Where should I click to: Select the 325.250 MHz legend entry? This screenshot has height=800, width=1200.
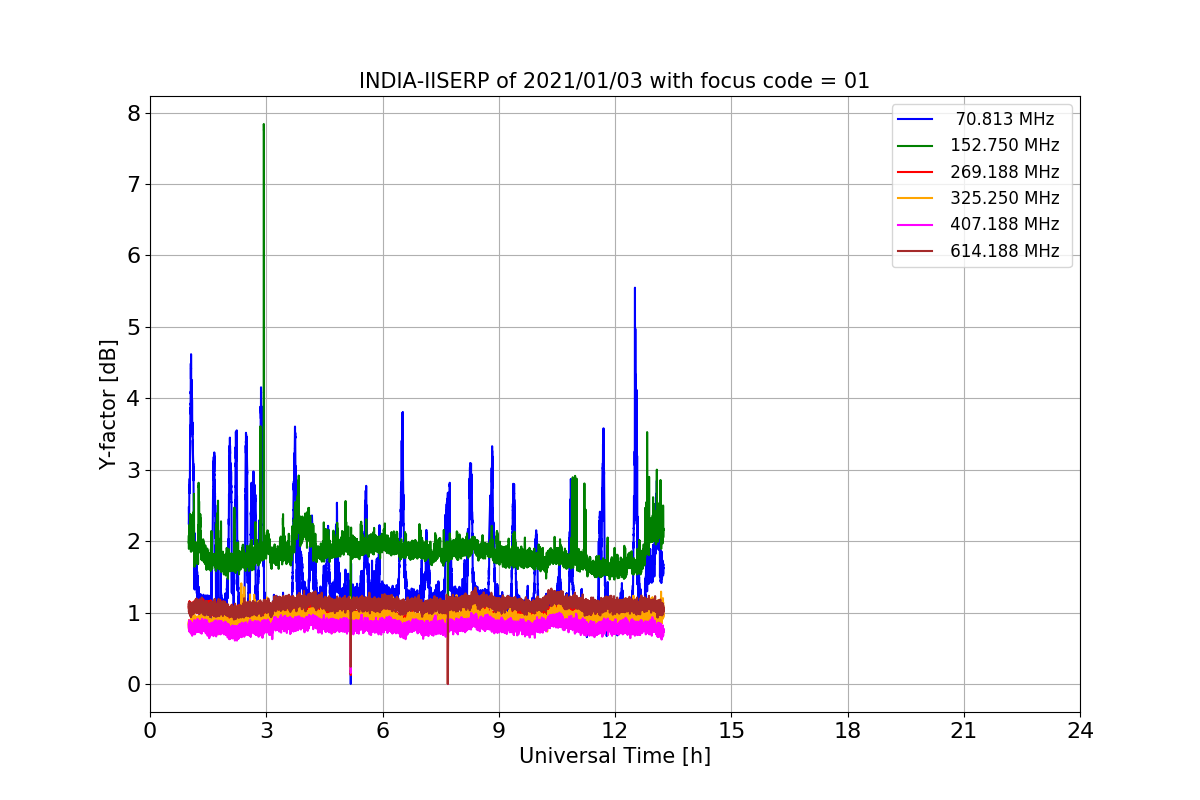(978, 198)
